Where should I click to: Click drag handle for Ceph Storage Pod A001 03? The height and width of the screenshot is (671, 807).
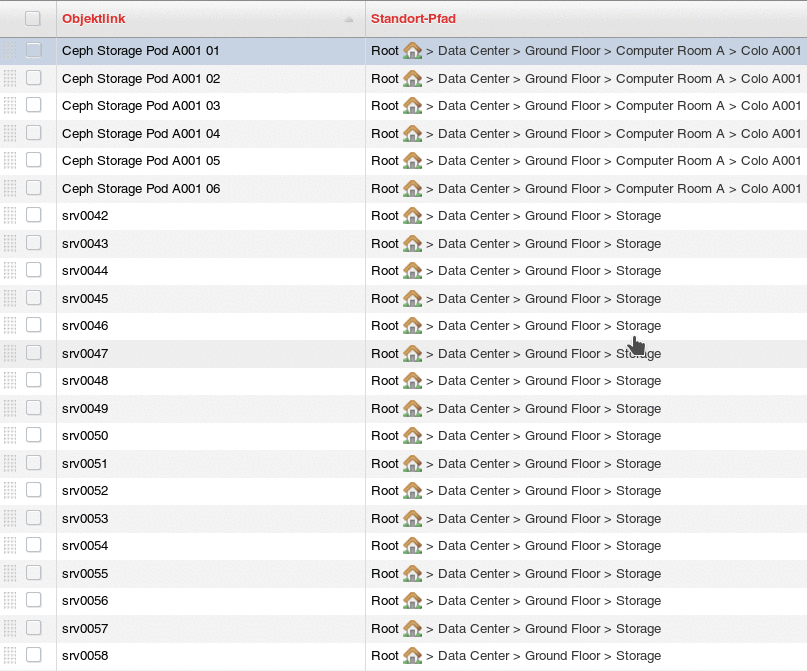pos(10,106)
